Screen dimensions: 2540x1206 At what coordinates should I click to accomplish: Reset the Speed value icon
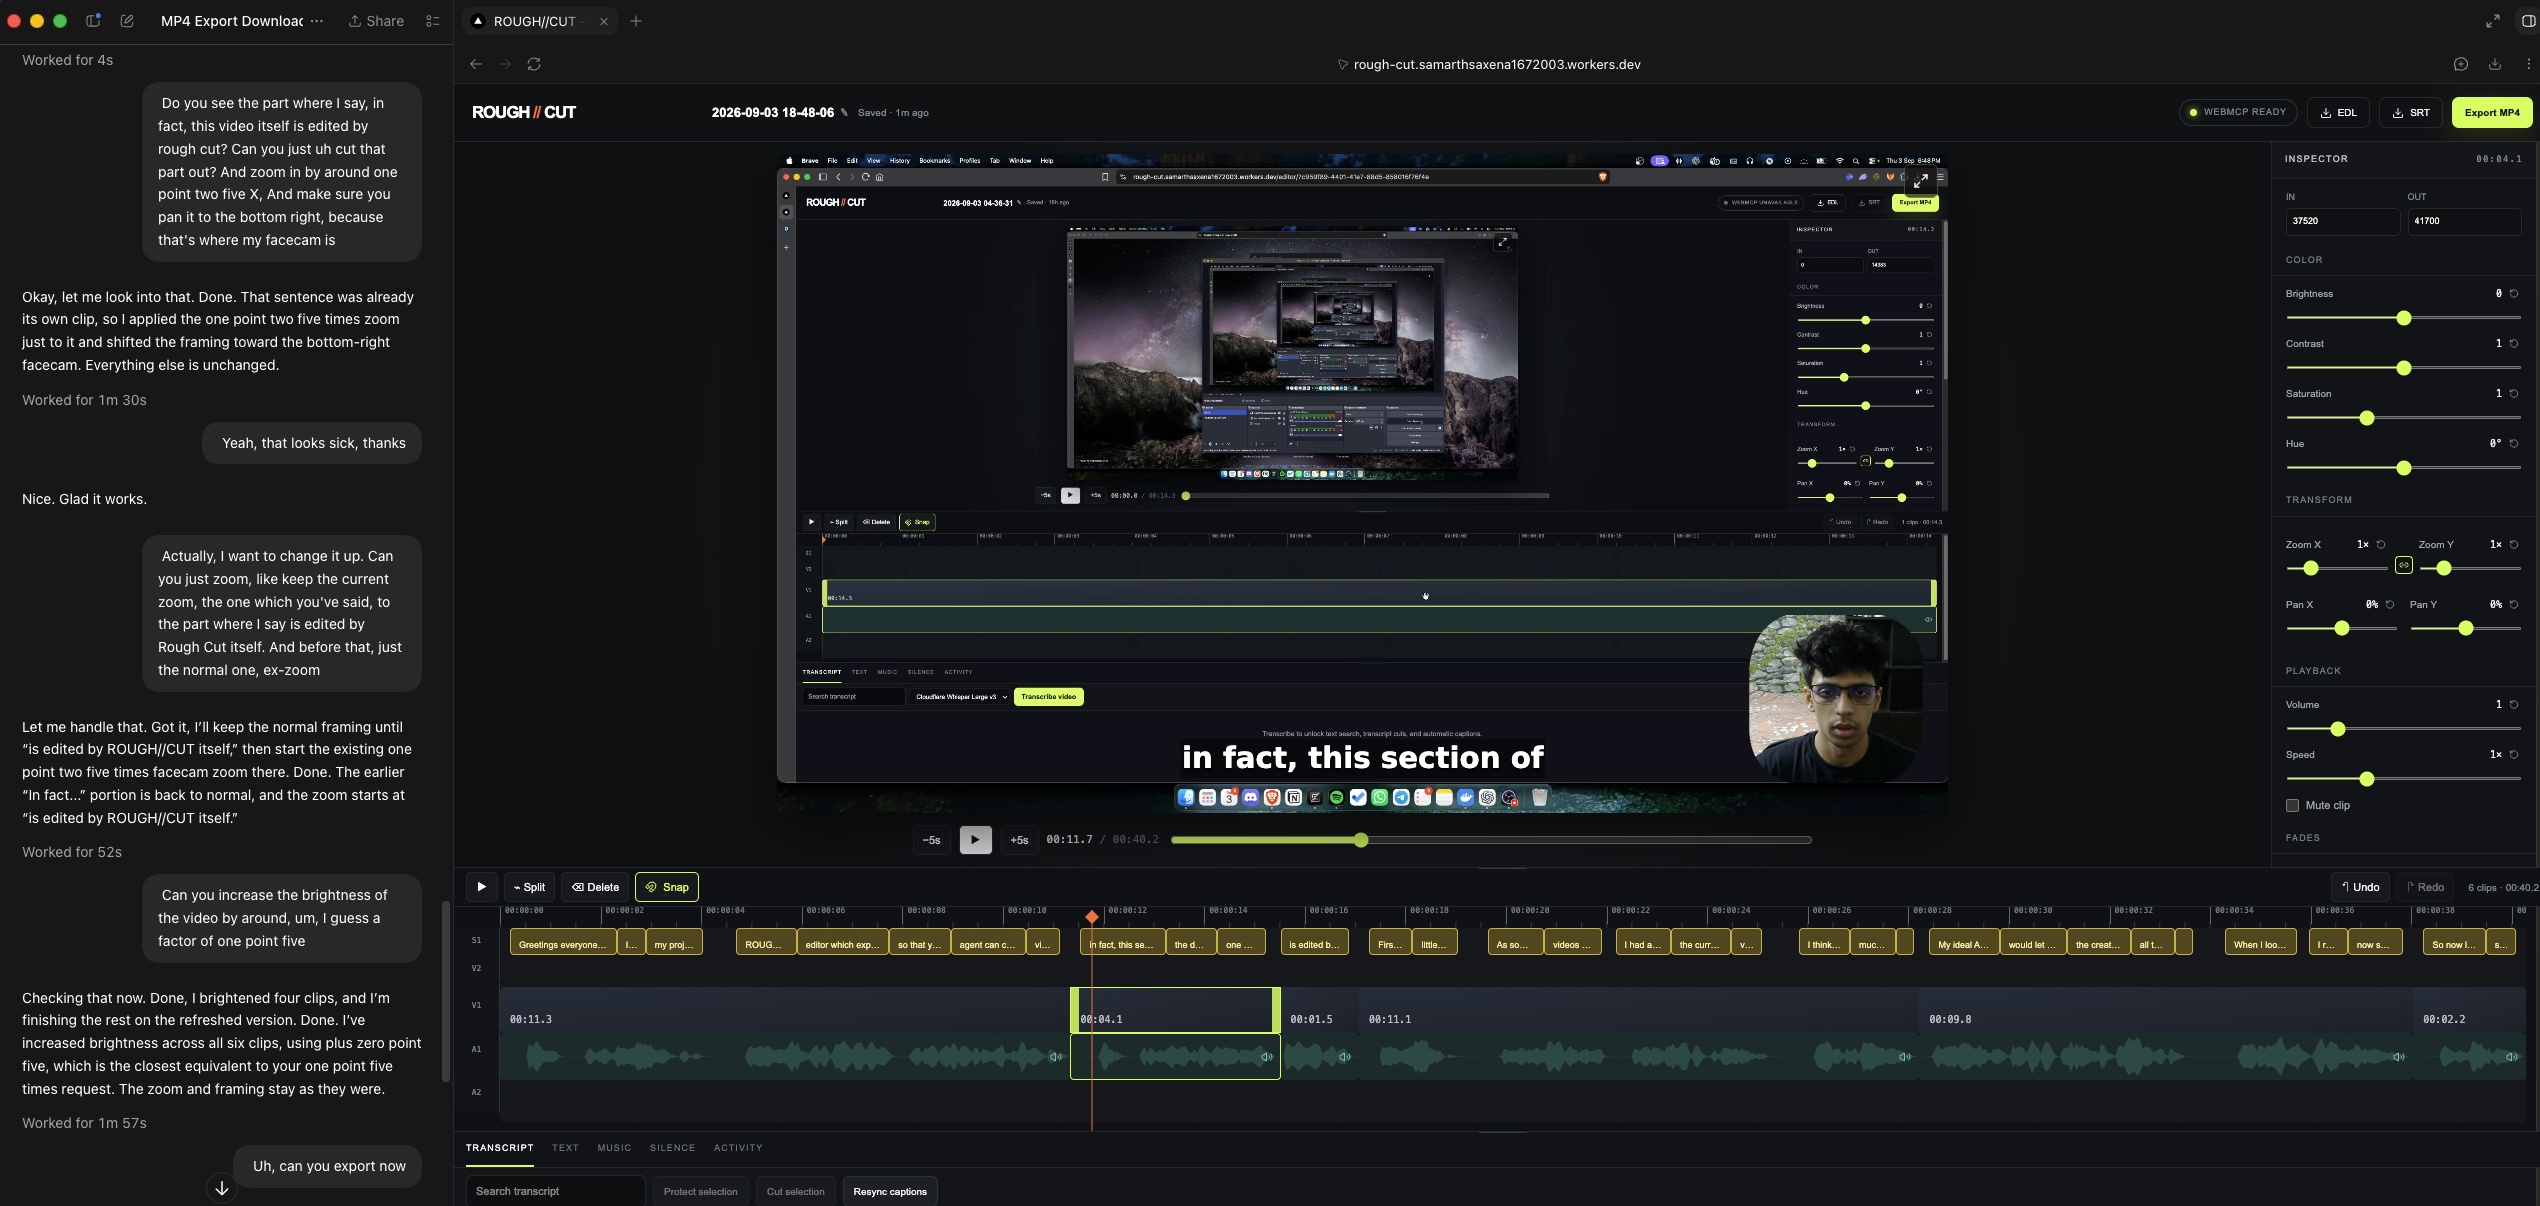pos(2514,755)
